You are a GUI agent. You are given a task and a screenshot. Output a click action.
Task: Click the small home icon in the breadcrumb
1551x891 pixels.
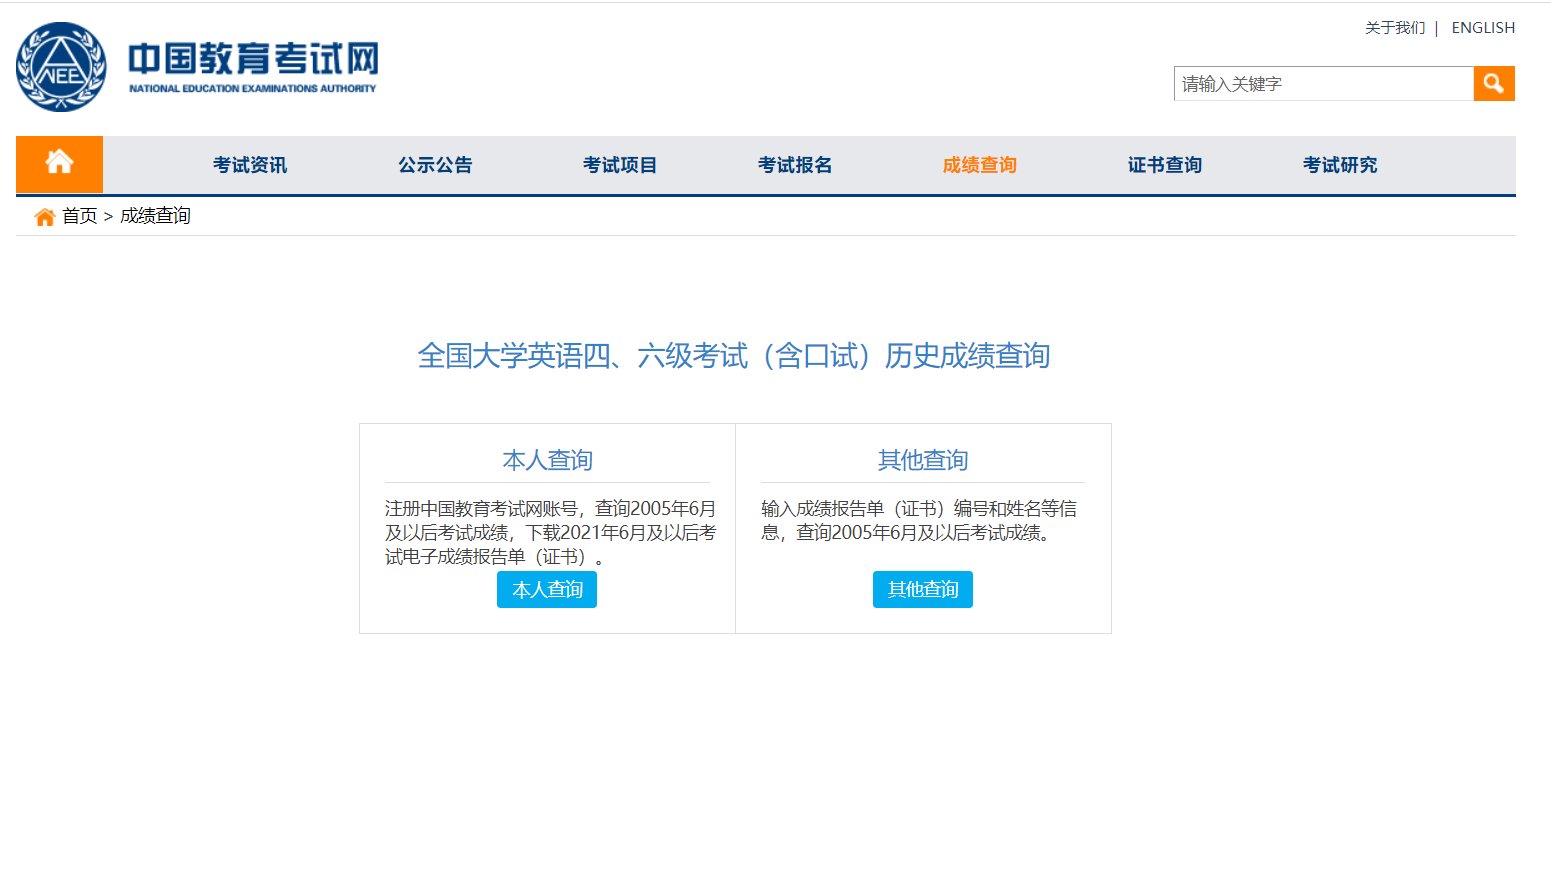[x=44, y=215]
